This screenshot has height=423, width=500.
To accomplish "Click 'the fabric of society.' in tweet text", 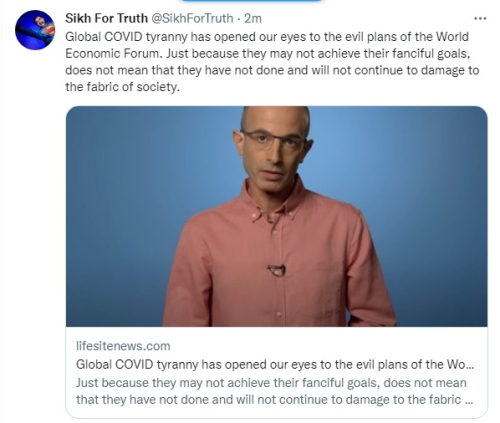I will [x=122, y=87].
